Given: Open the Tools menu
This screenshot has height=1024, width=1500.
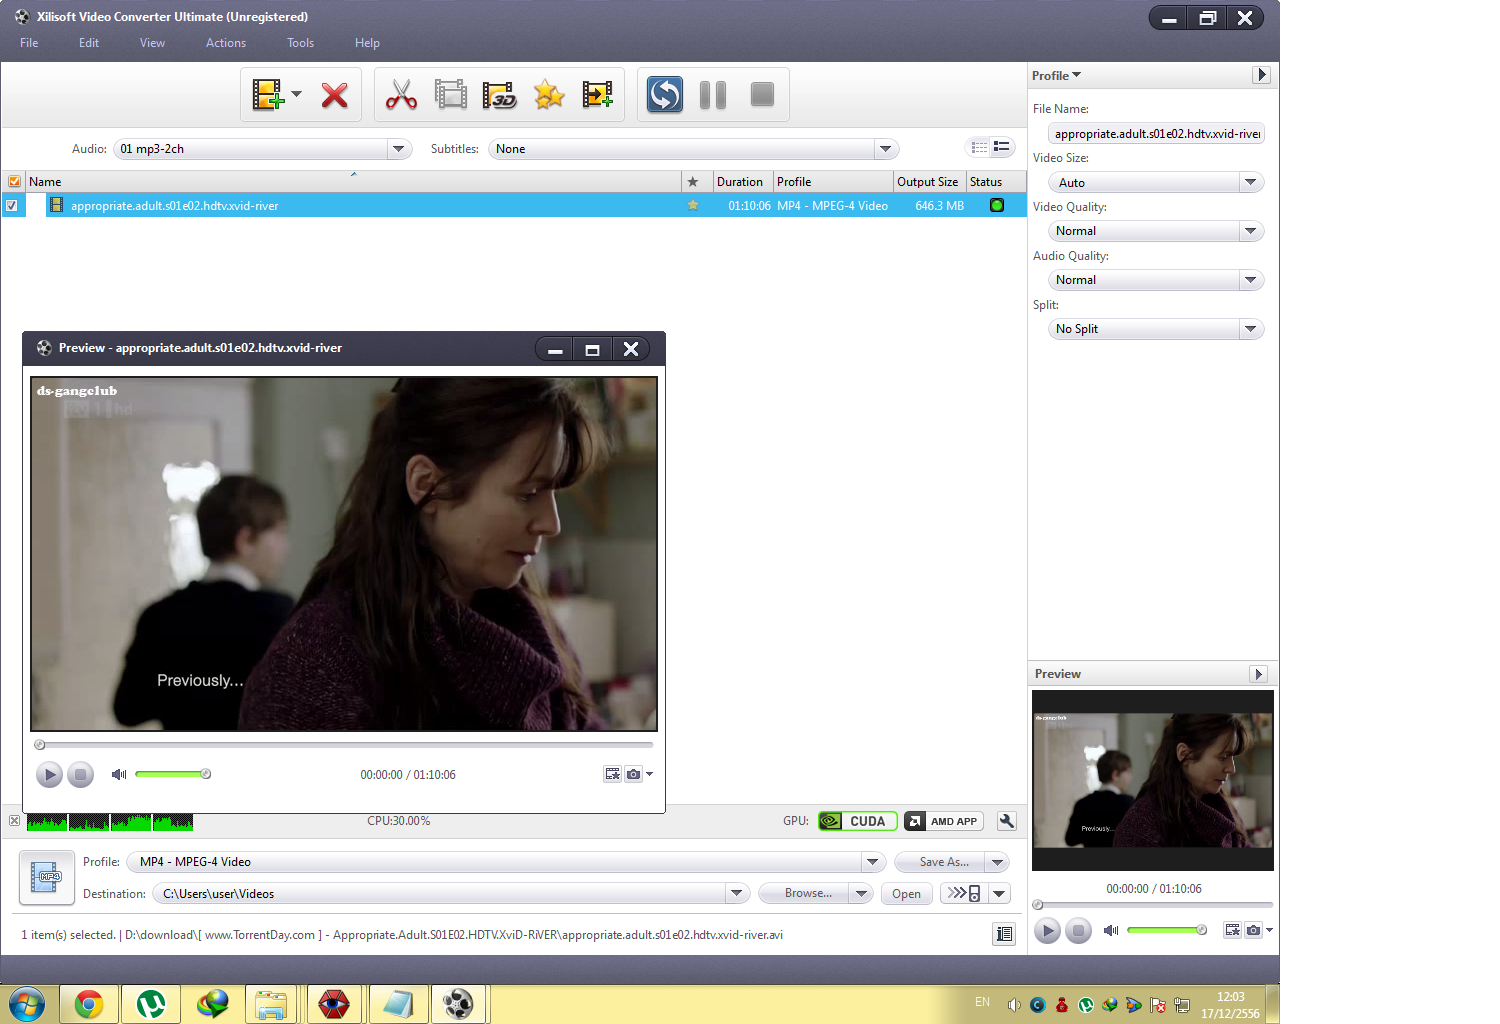Looking at the screenshot, I should [x=301, y=43].
